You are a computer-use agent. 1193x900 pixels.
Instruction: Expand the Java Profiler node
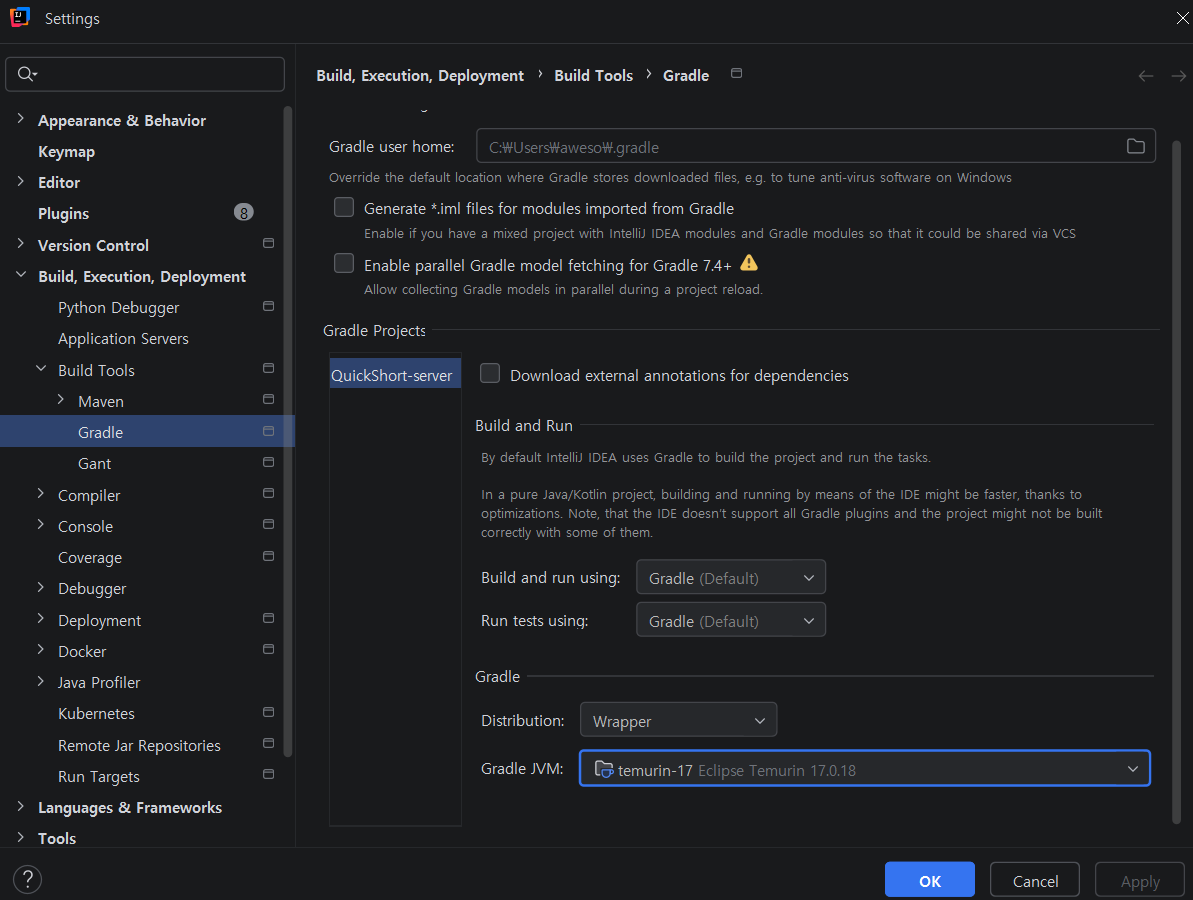[x=41, y=681]
